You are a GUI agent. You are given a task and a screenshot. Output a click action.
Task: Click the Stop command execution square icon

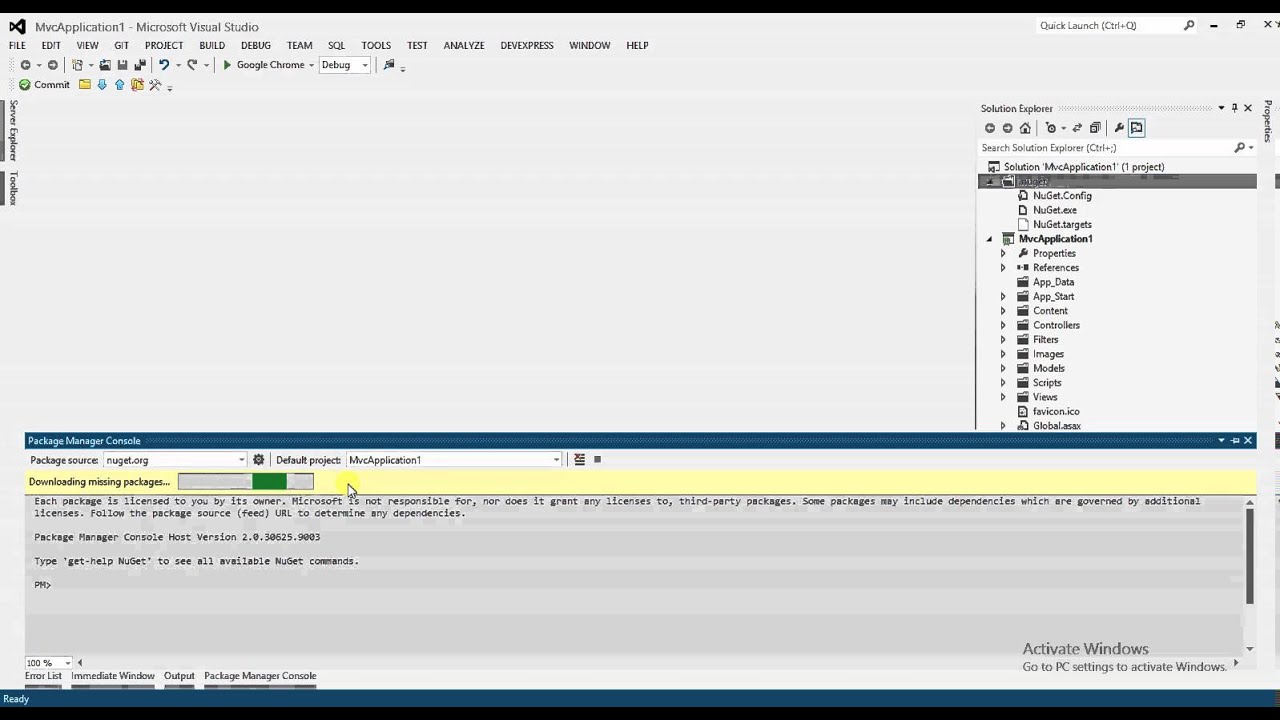[597, 460]
